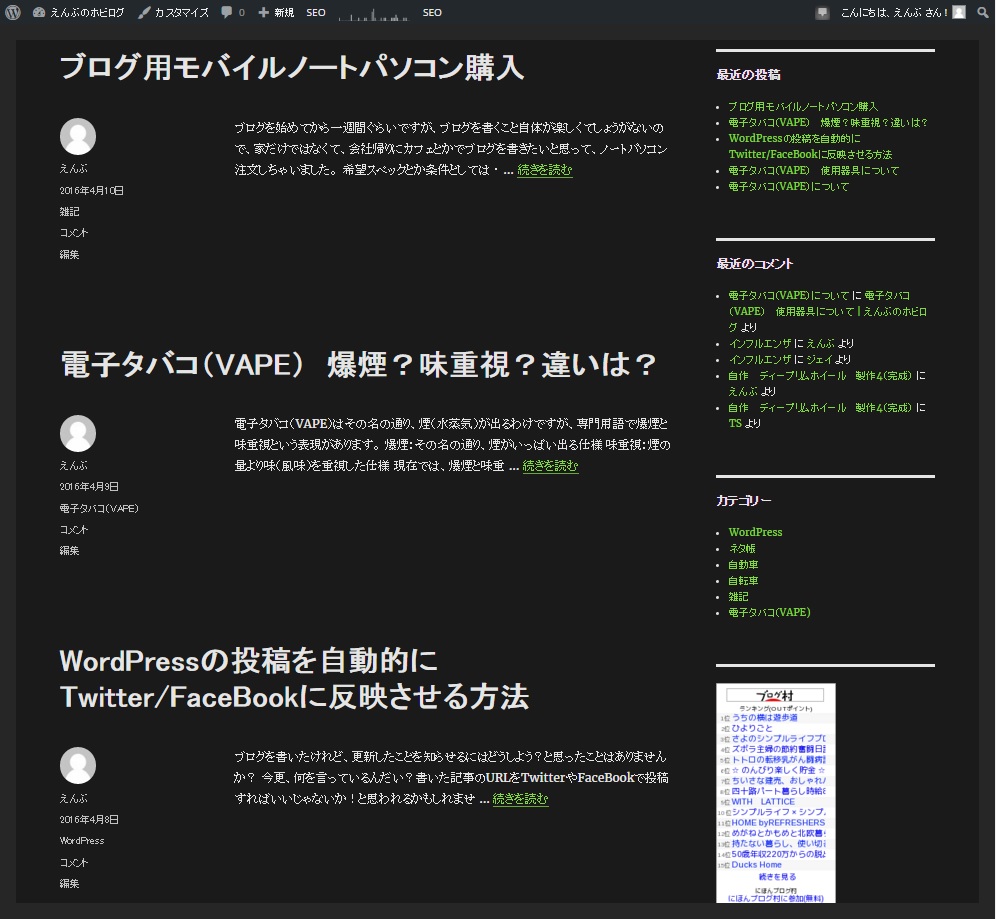Image resolution: width=996 pixels, height=919 pixels.
Task: Click author avatar of the Twitter/FaceBook post
Action: click(x=77, y=765)
